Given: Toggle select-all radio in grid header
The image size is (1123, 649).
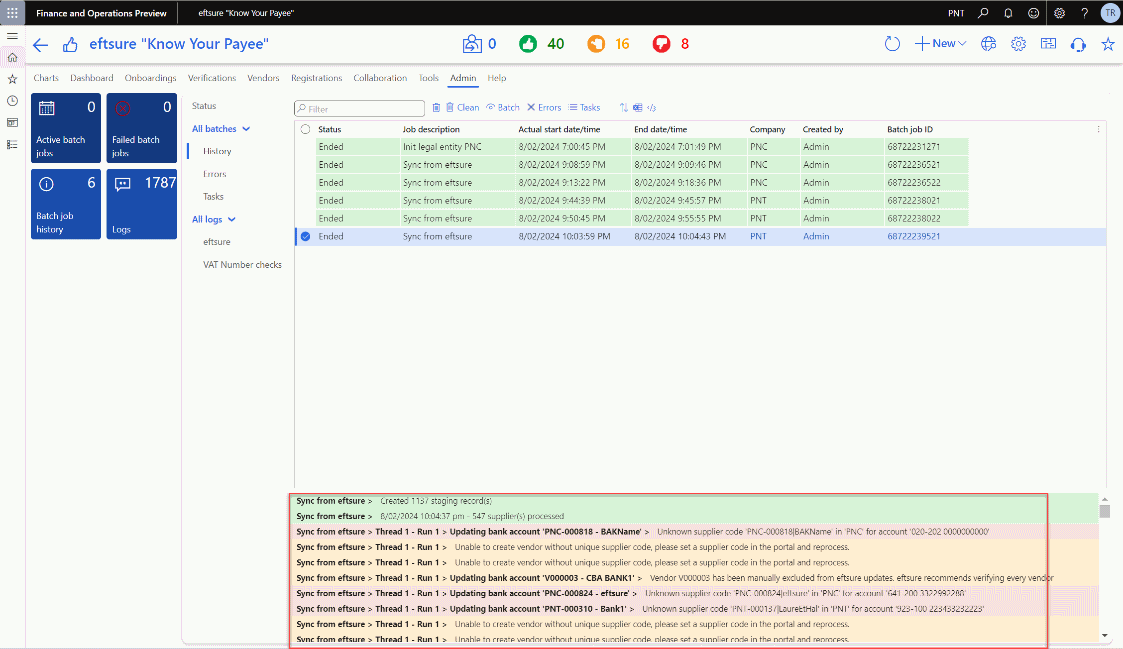Looking at the screenshot, I should (x=305, y=130).
